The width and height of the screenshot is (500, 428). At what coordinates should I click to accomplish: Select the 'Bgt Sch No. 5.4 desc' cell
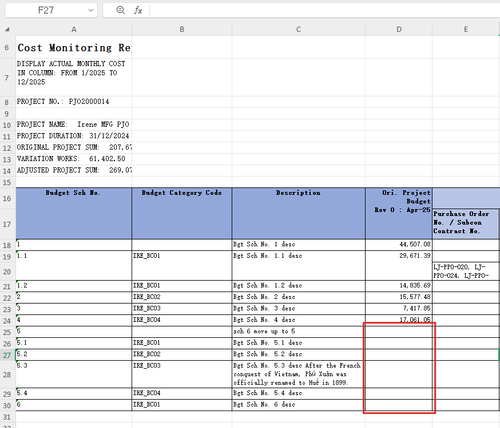tap(298, 393)
